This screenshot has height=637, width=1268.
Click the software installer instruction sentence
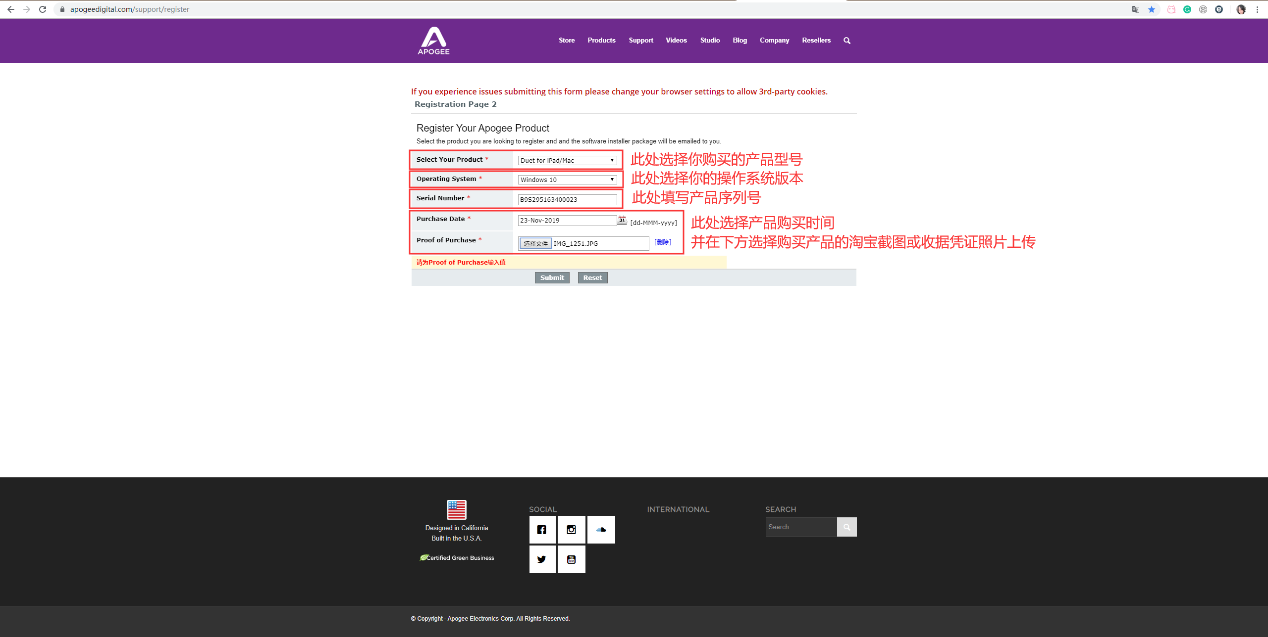[568, 141]
